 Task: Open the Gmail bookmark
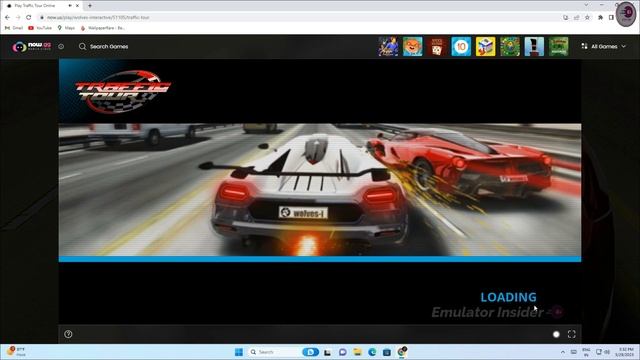click(13, 28)
